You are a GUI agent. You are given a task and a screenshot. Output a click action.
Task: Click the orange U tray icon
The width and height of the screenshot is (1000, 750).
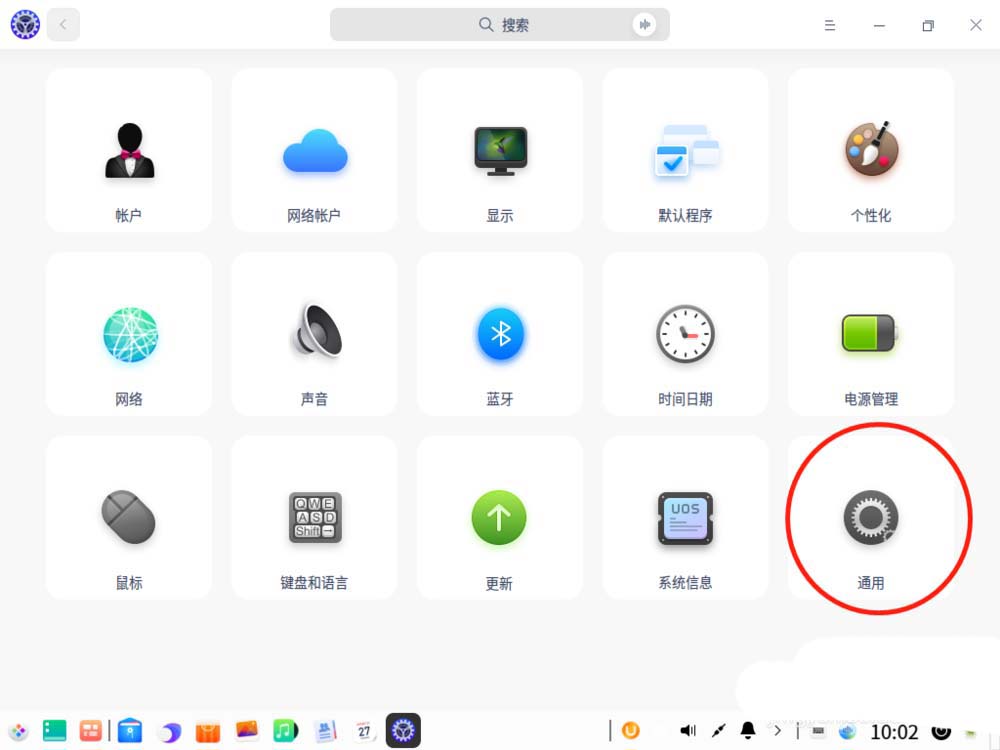pyautogui.click(x=631, y=730)
